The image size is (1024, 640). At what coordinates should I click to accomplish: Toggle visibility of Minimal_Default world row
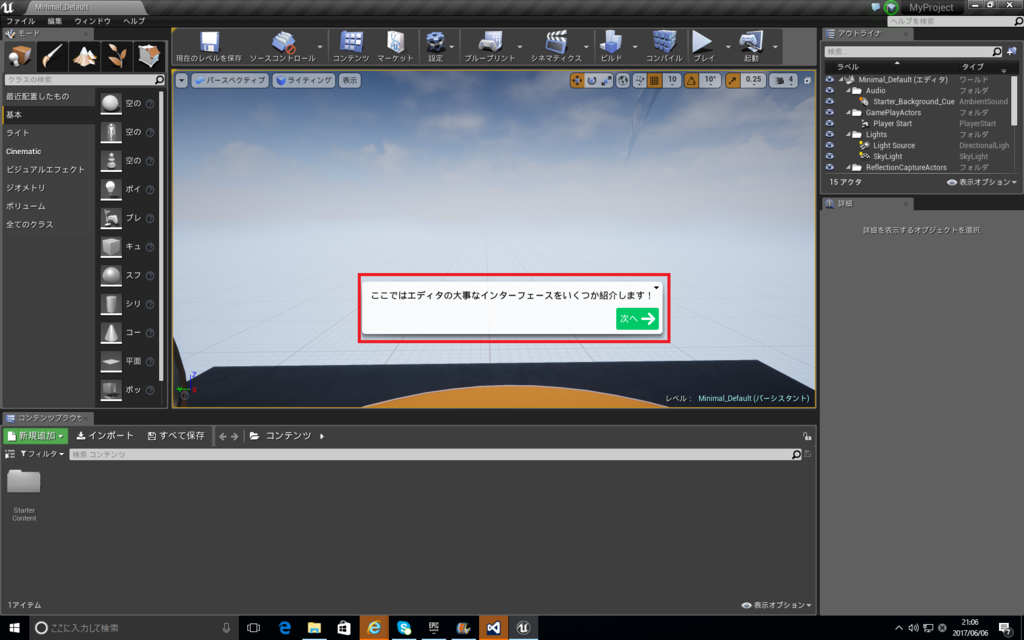click(829, 80)
